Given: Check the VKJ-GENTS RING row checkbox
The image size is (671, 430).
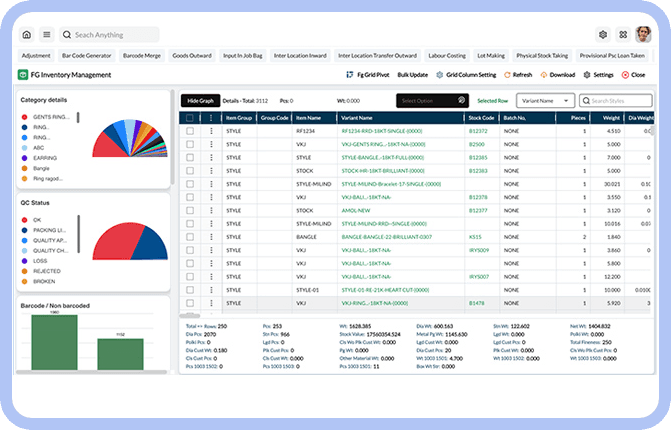Looking at the screenshot, I should [x=190, y=144].
